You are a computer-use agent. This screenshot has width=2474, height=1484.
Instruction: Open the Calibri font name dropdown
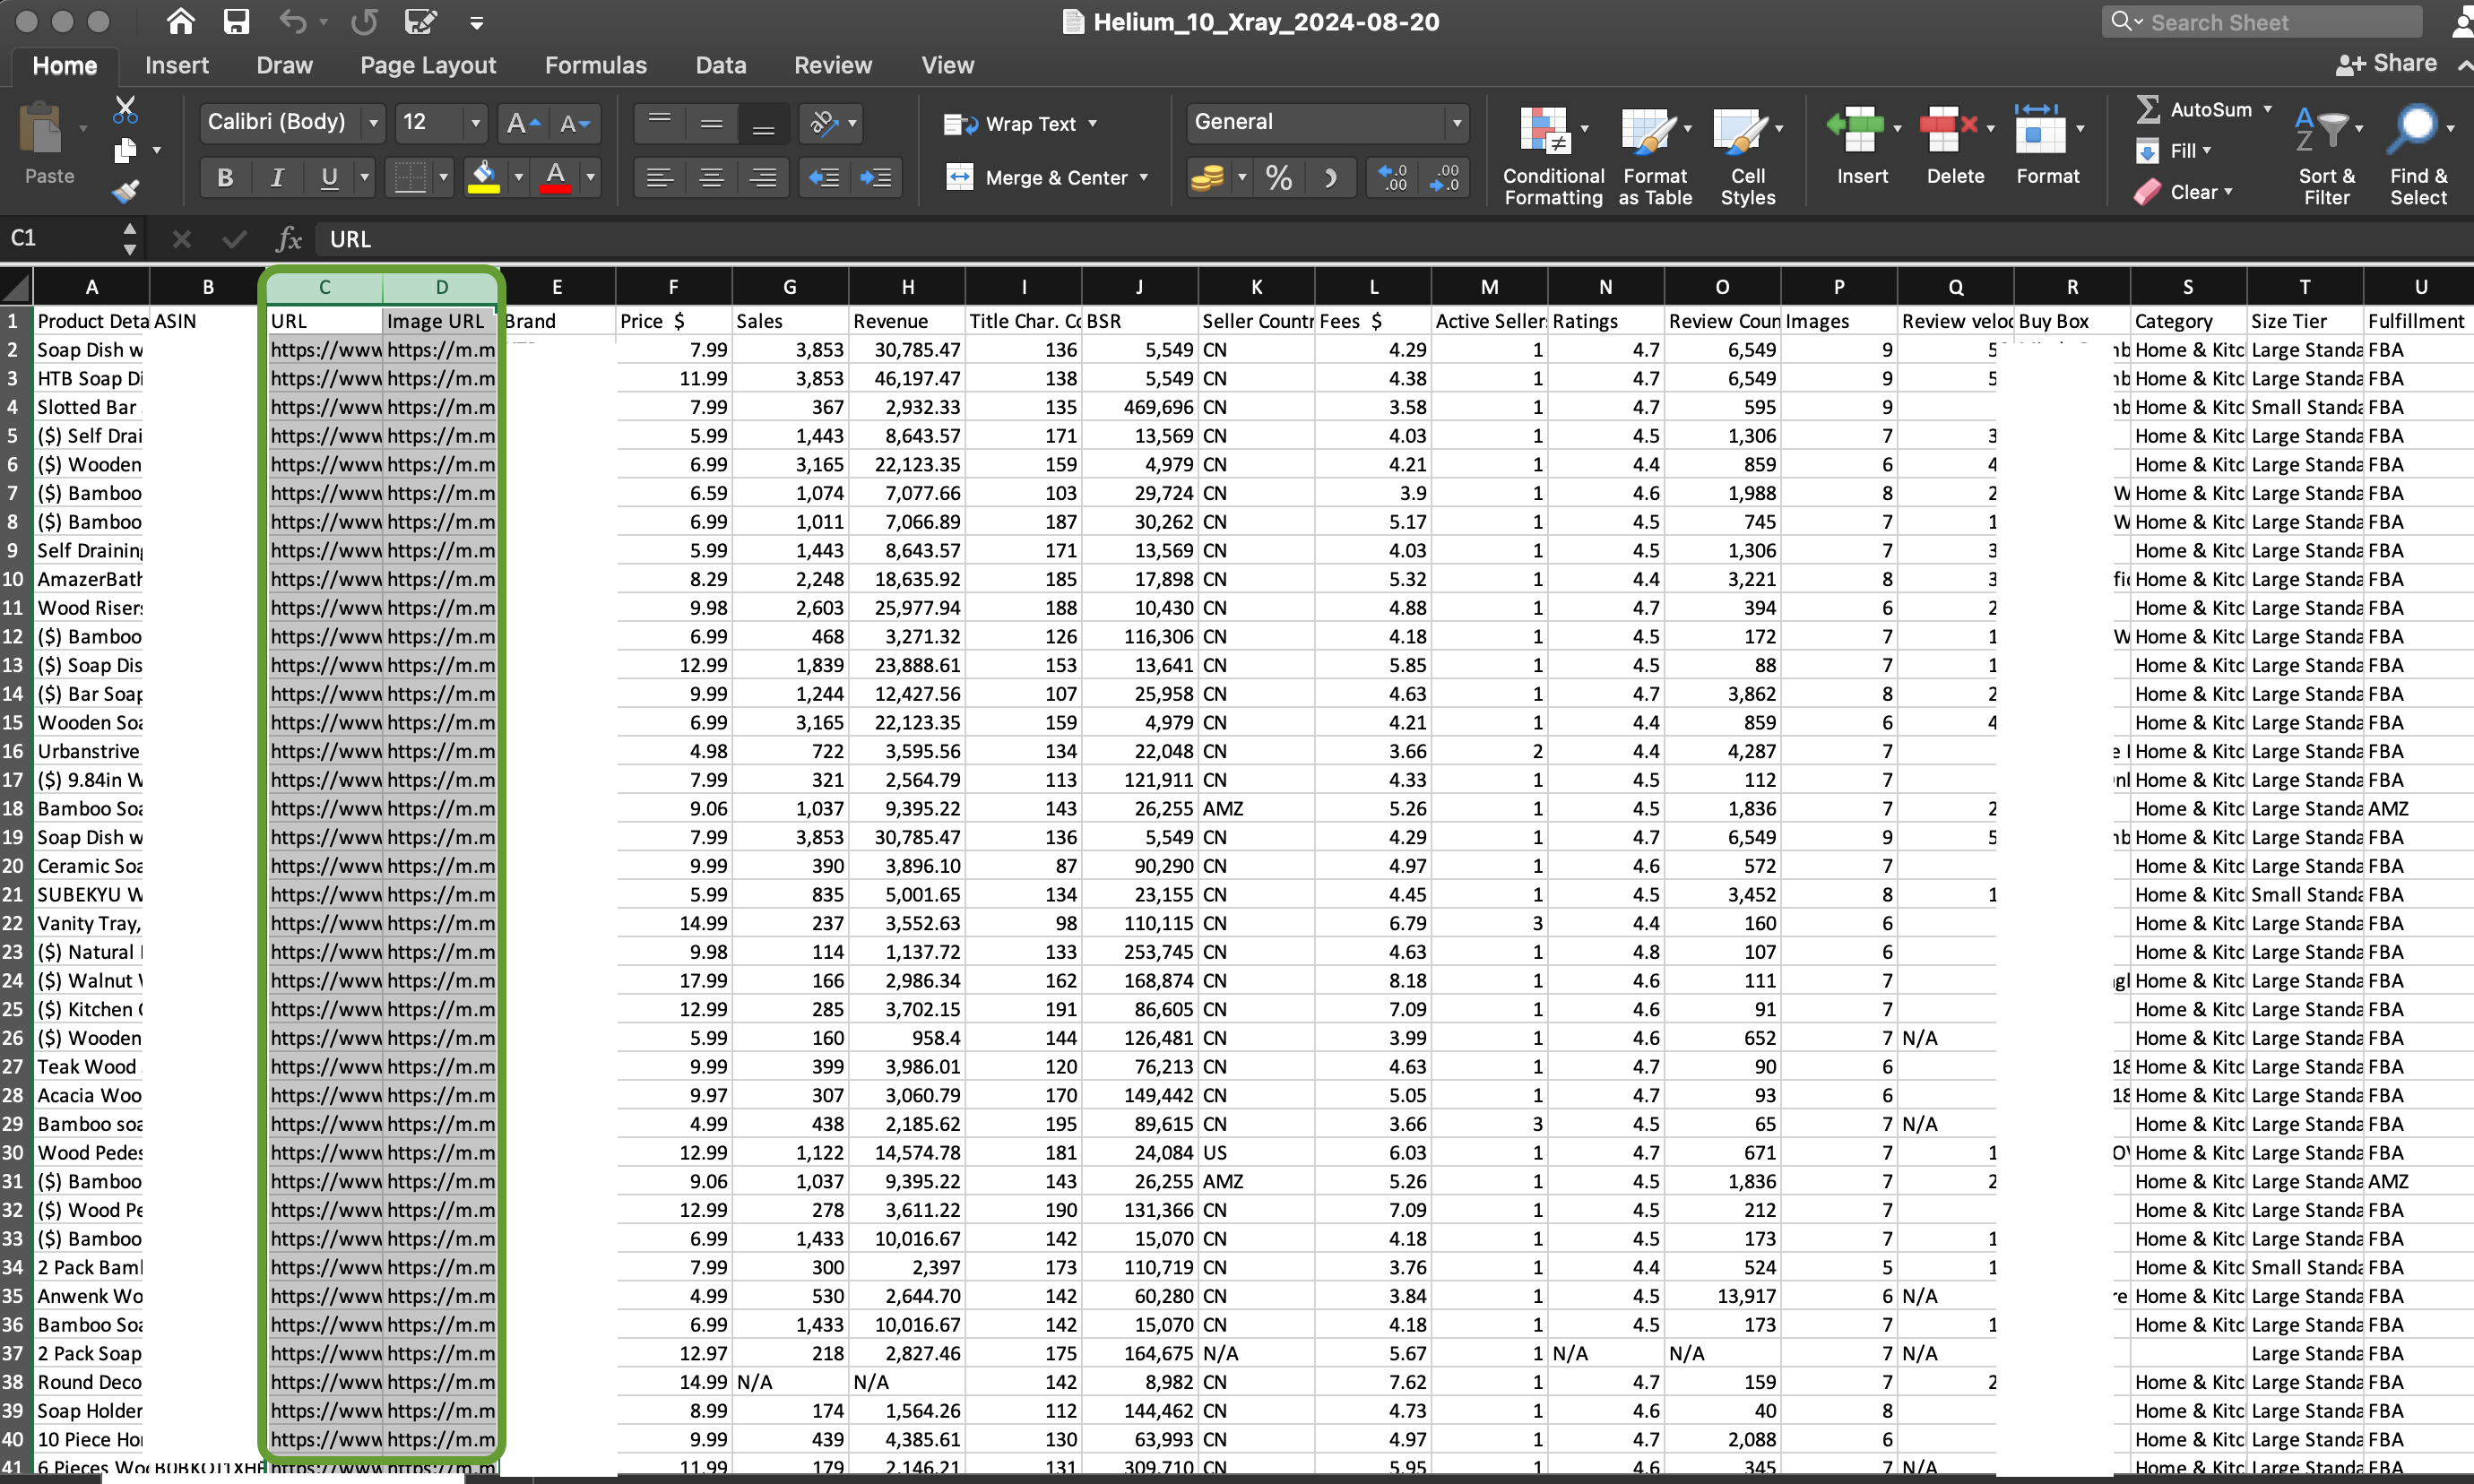pyautogui.click(x=373, y=123)
